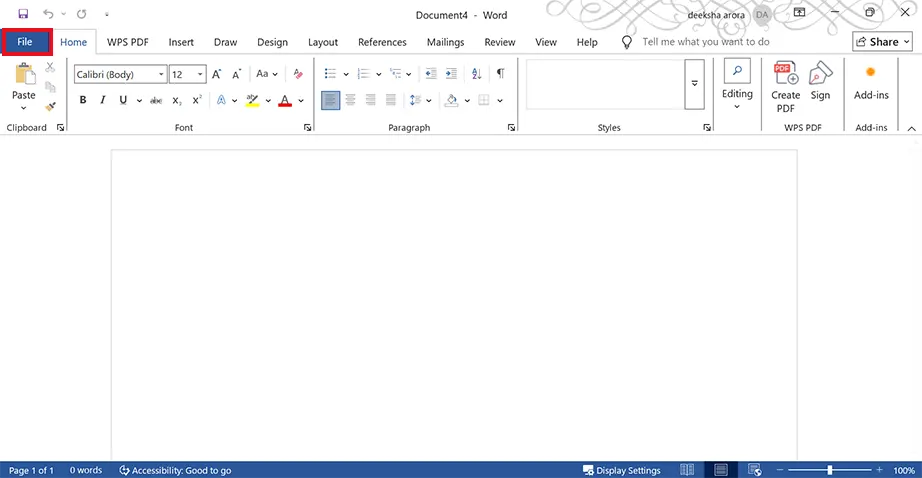Click the Share button

882,42
